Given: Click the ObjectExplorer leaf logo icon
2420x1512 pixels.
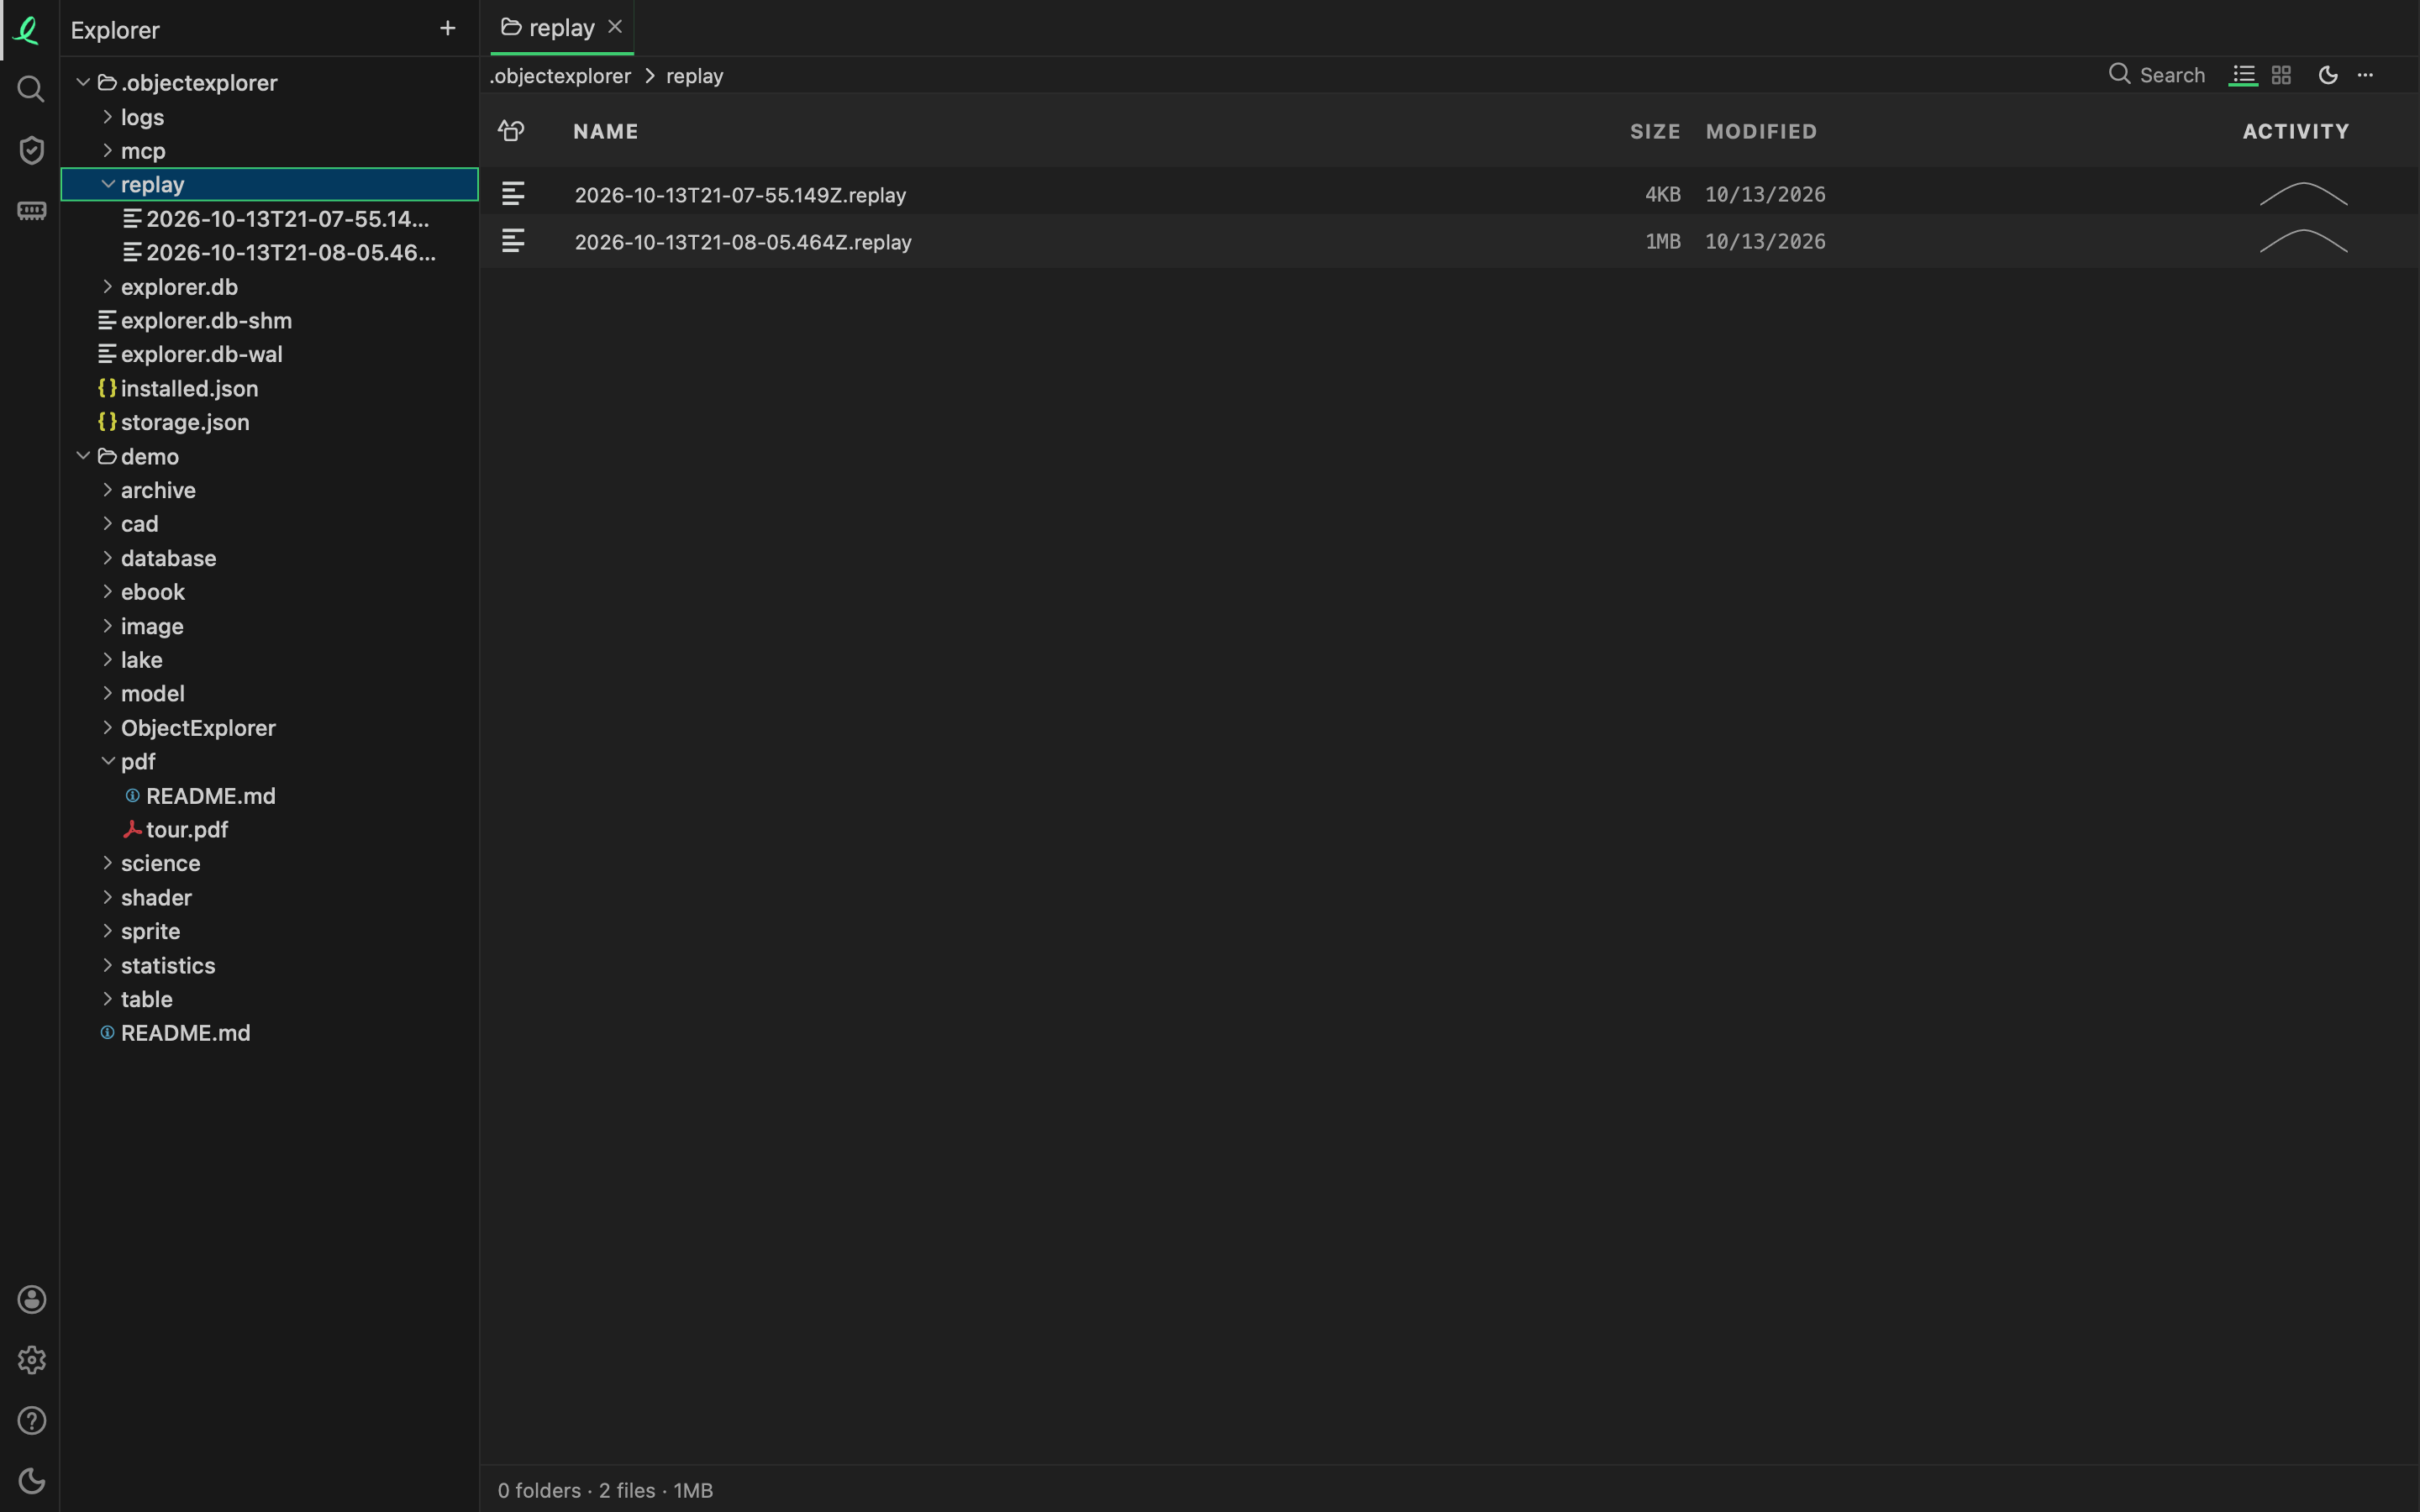Looking at the screenshot, I should [27, 30].
